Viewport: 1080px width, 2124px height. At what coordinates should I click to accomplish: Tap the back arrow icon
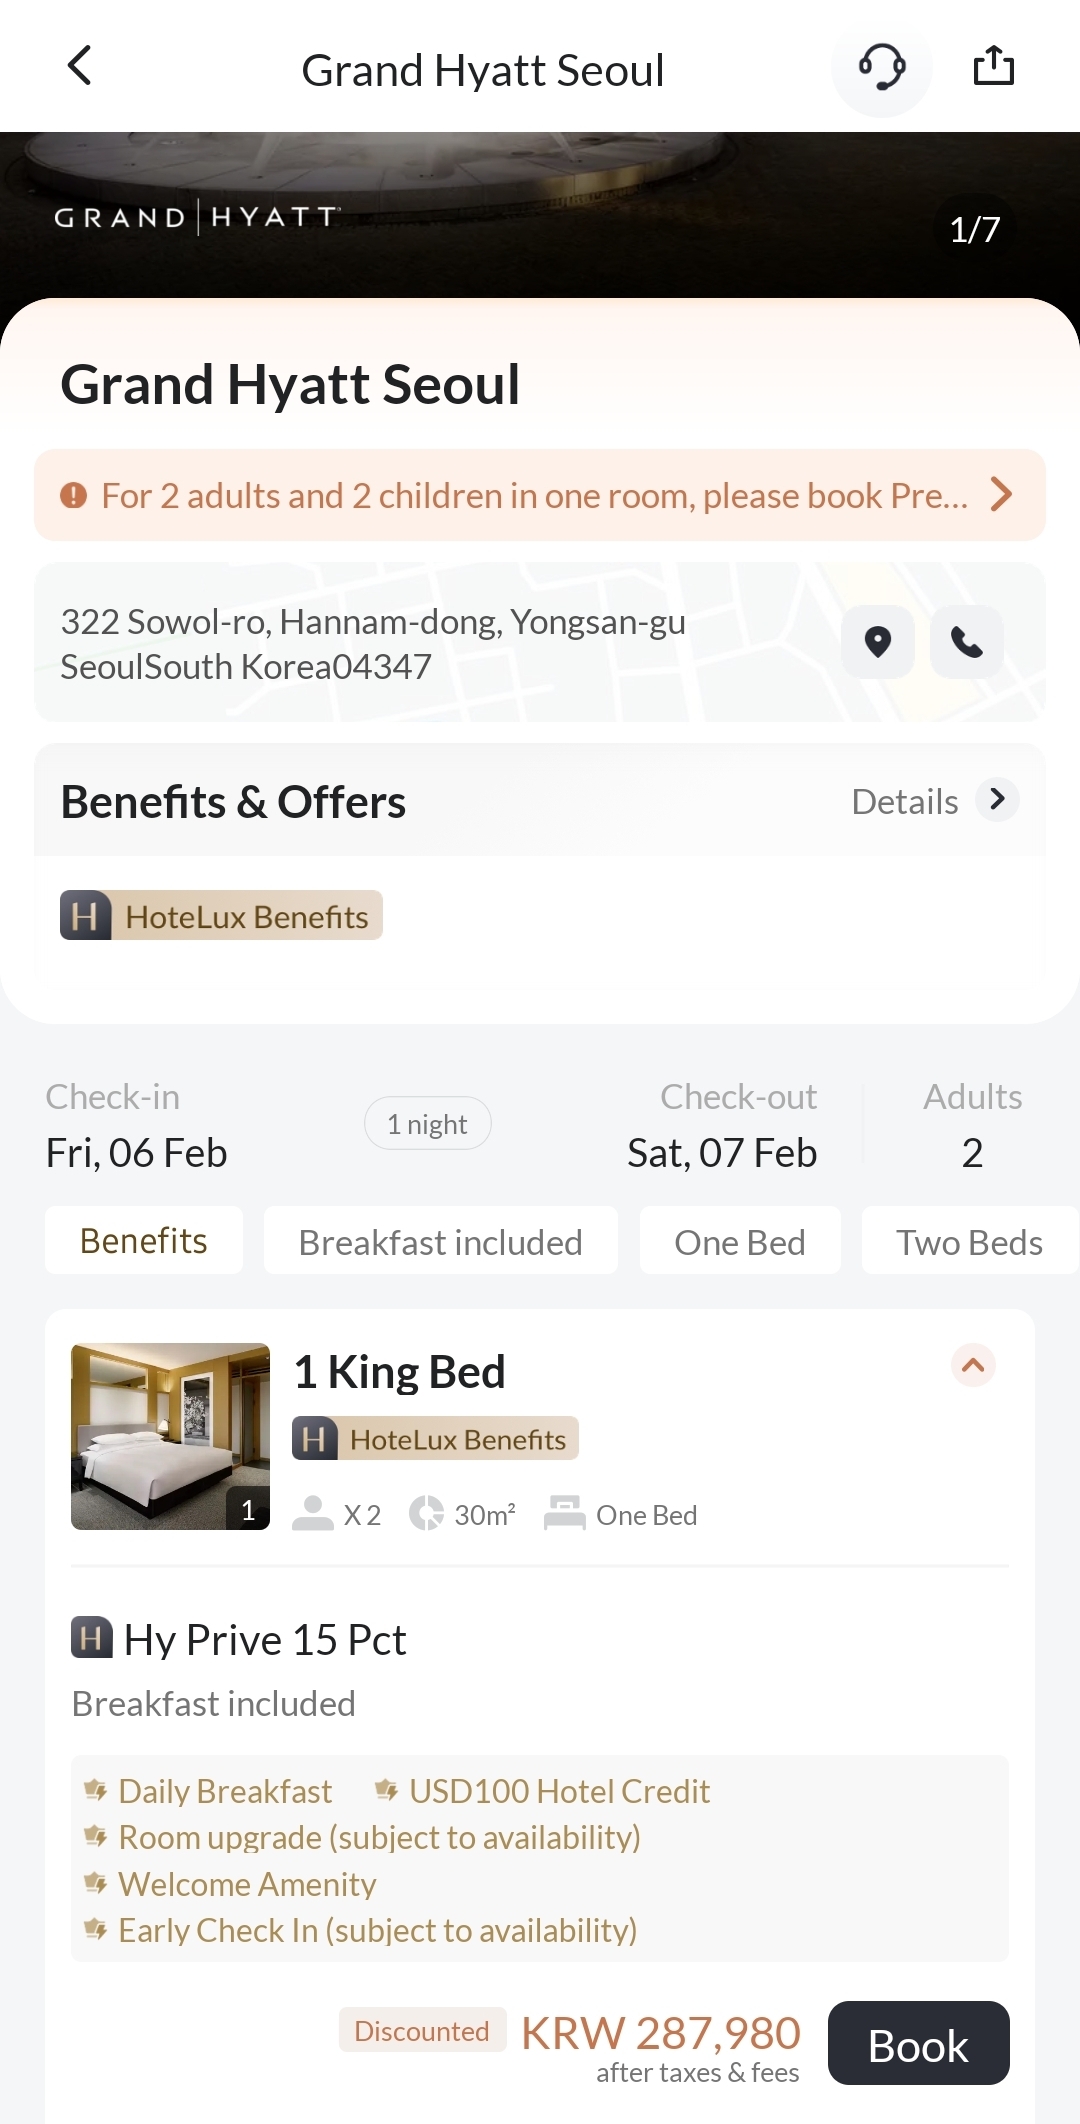click(x=80, y=67)
